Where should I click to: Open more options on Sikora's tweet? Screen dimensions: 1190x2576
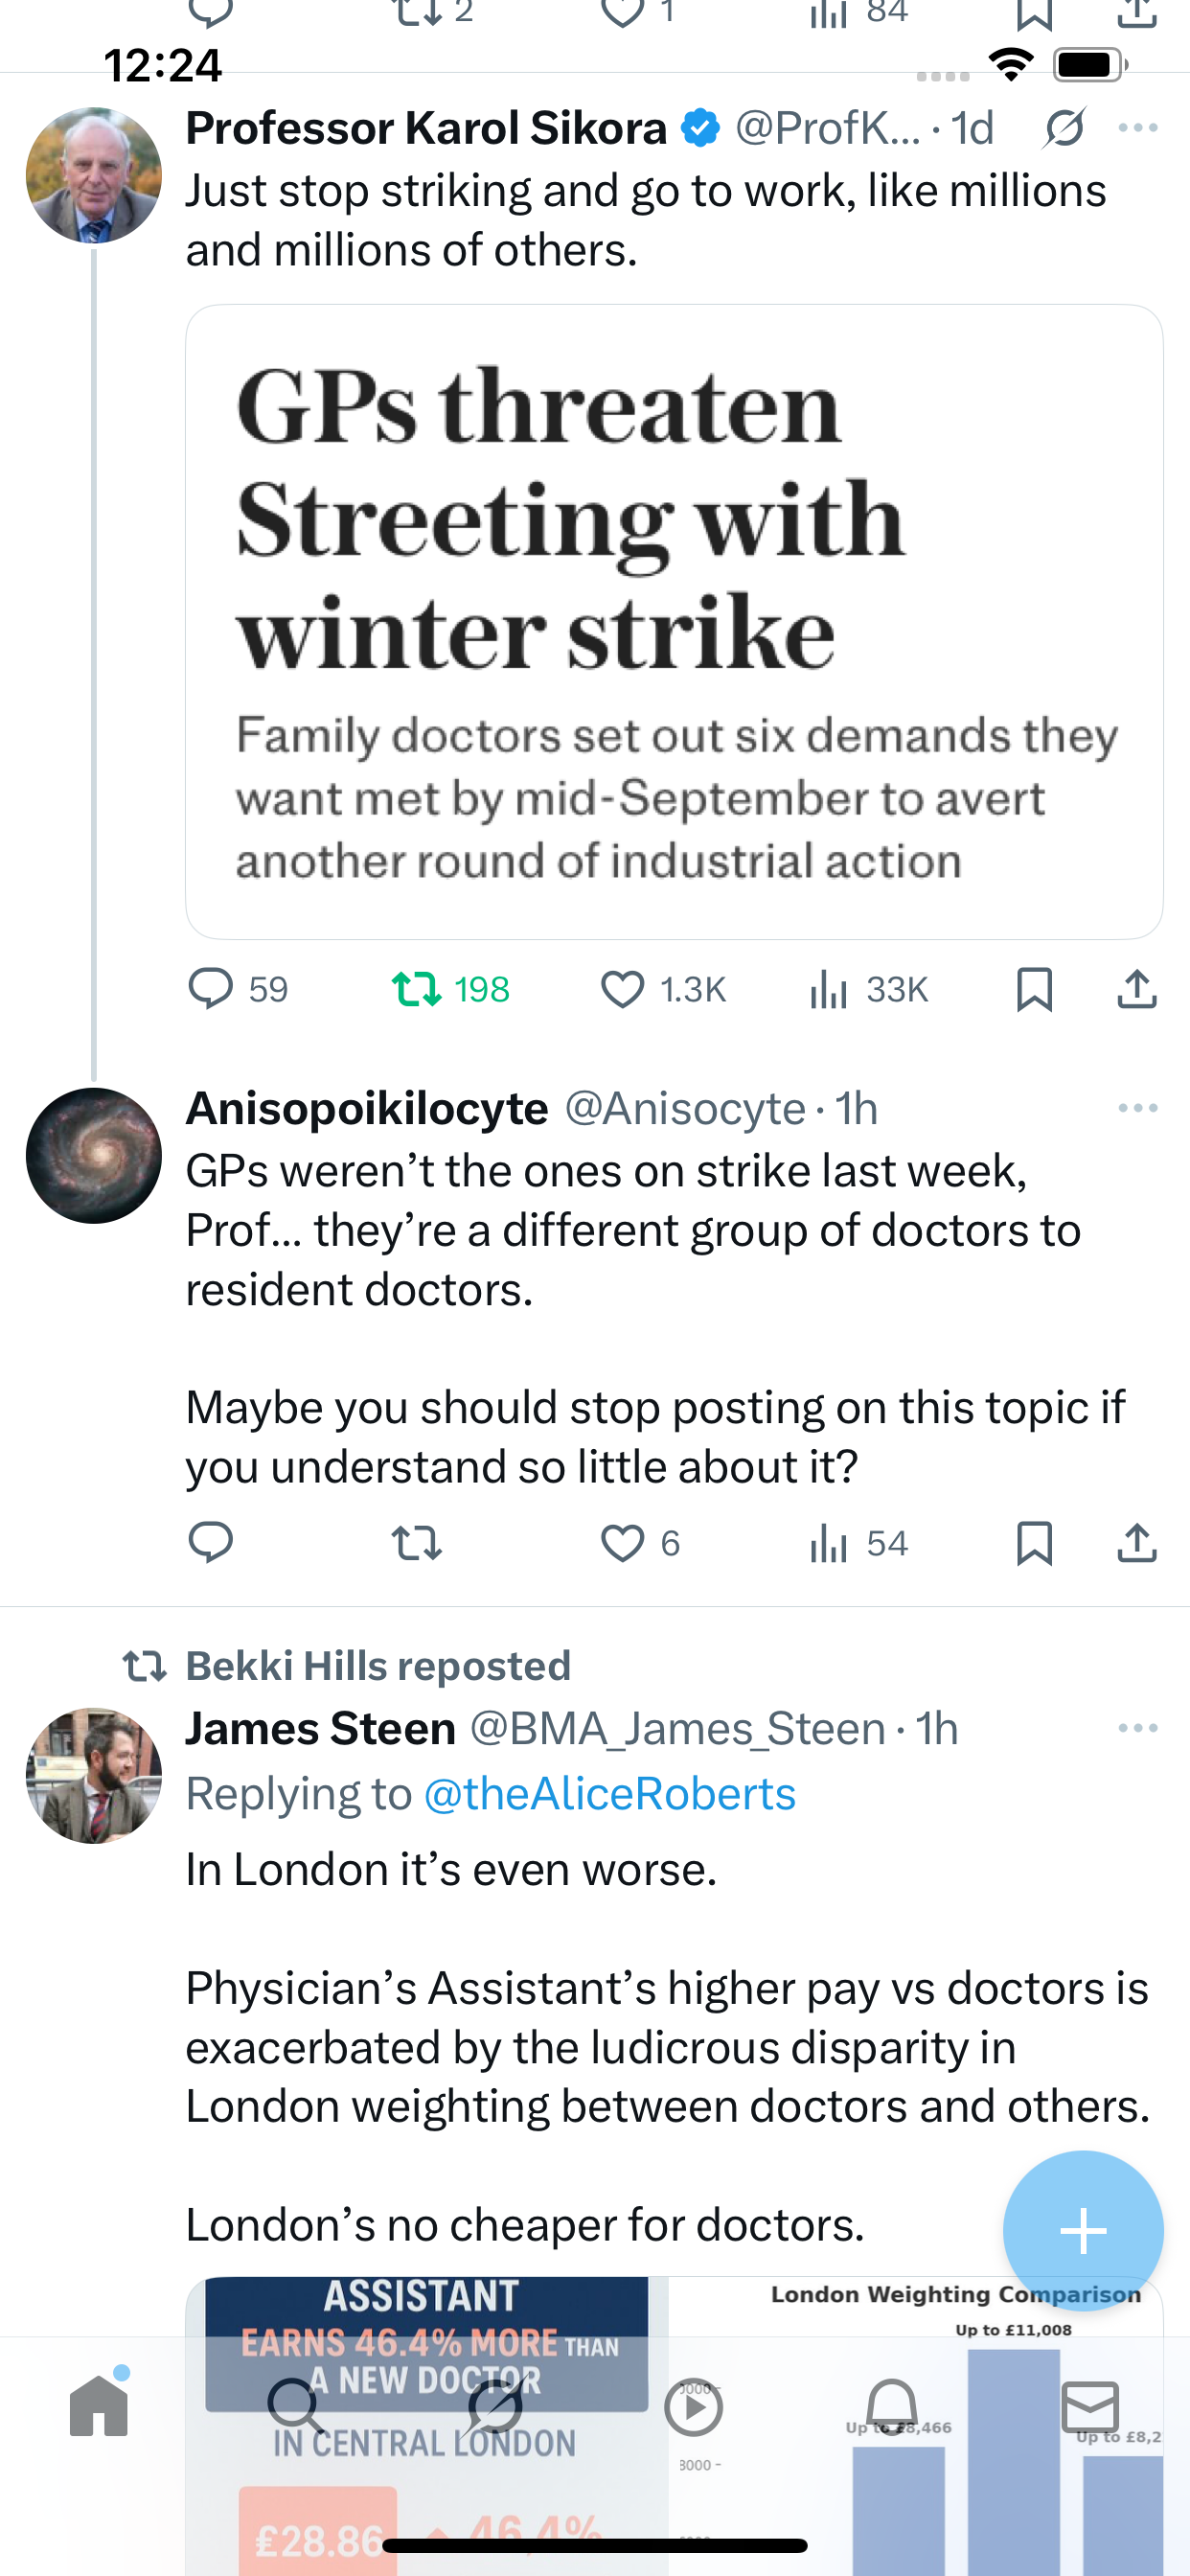click(x=1138, y=128)
